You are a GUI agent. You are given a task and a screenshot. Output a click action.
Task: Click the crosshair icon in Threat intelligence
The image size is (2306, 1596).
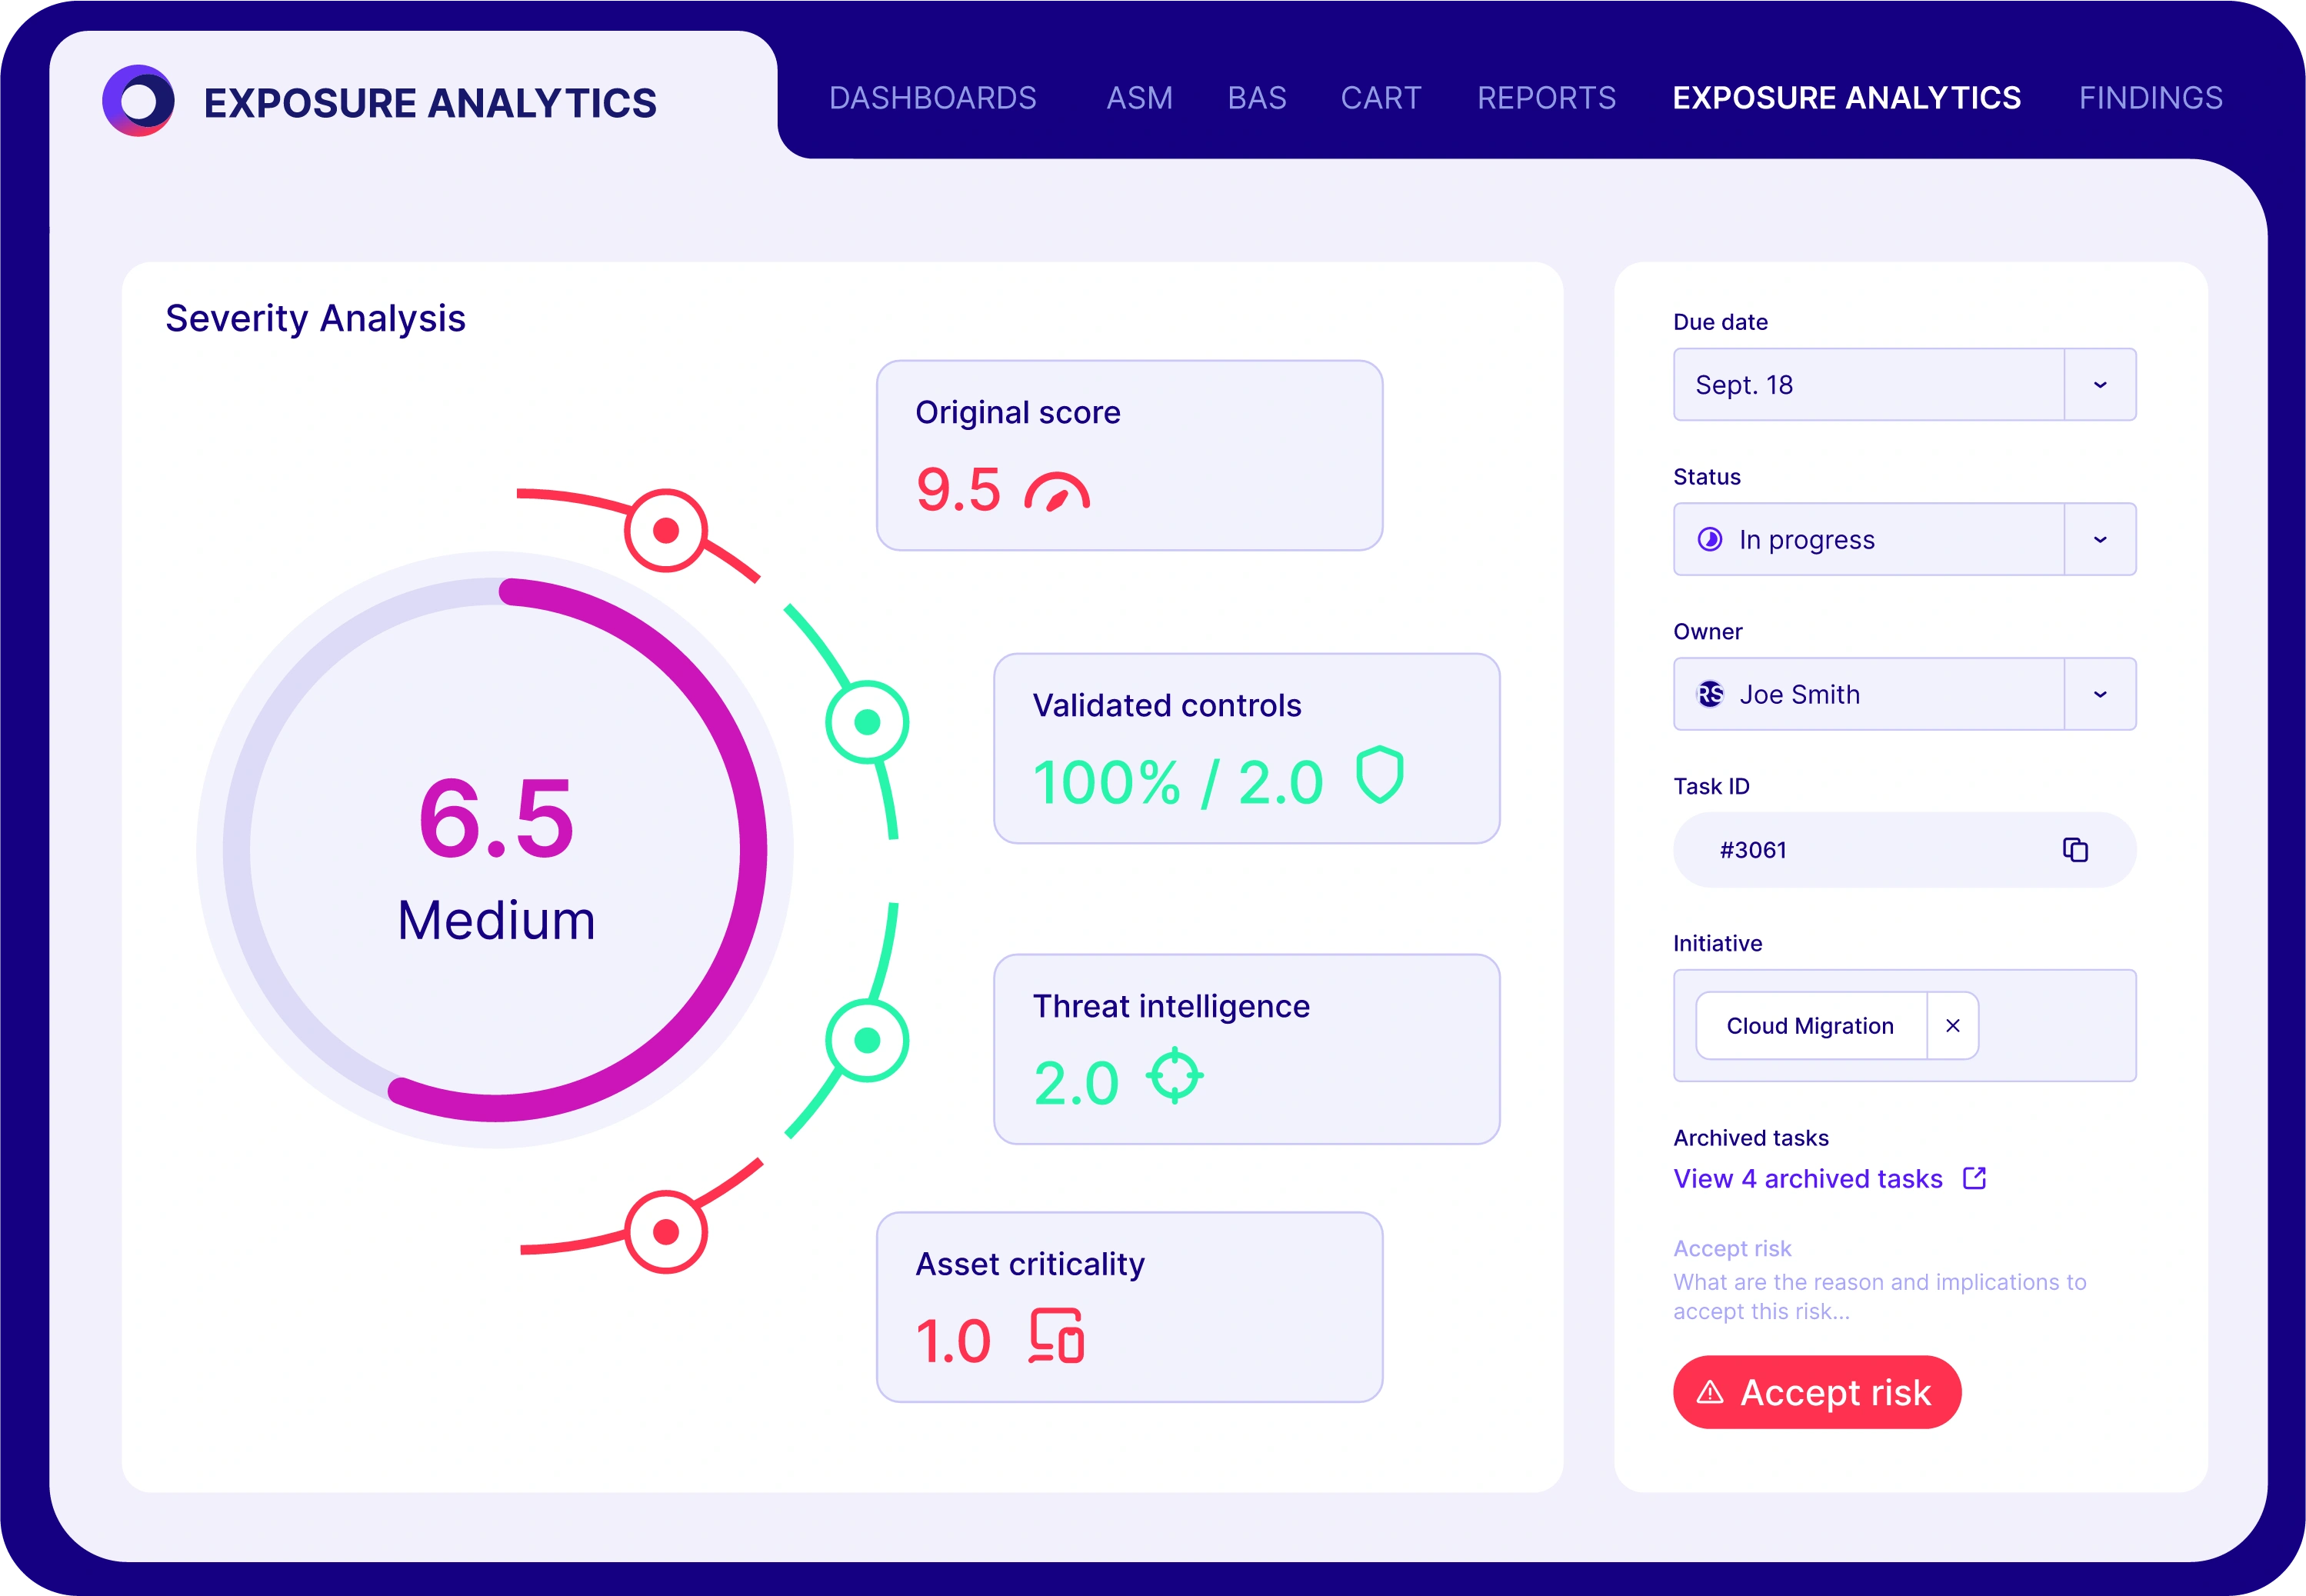tap(1175, 1076)
